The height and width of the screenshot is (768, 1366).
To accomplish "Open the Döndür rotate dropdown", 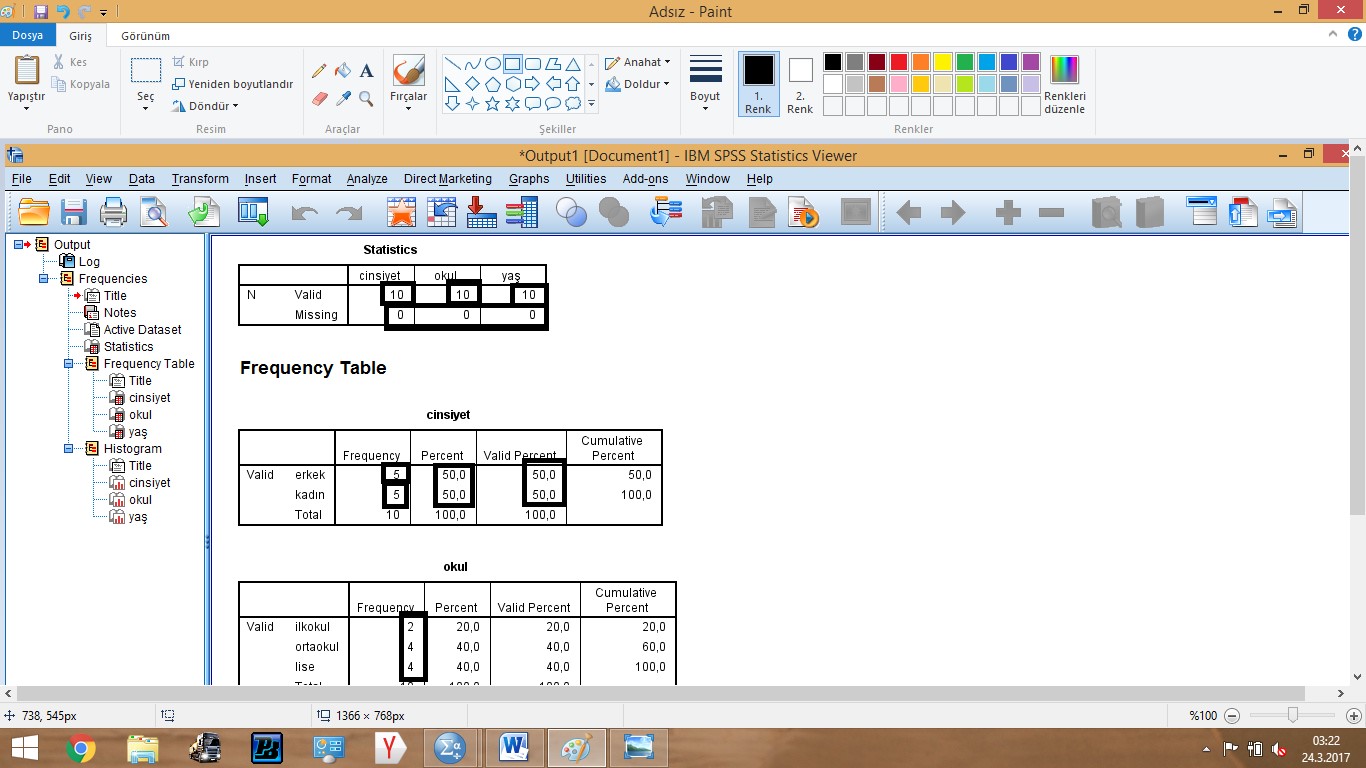I will (205, 106).
